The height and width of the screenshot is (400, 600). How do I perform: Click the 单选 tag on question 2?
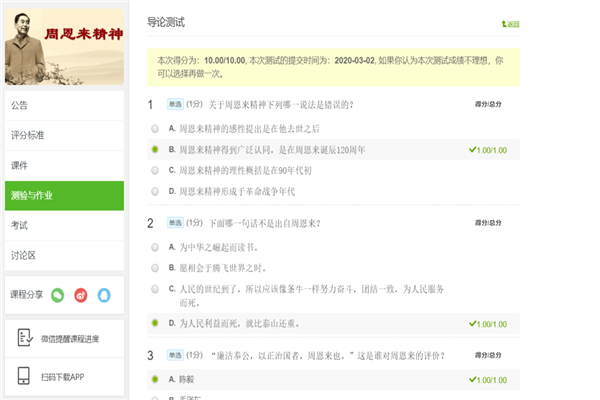pyautogui.click(x=174, y=223)
